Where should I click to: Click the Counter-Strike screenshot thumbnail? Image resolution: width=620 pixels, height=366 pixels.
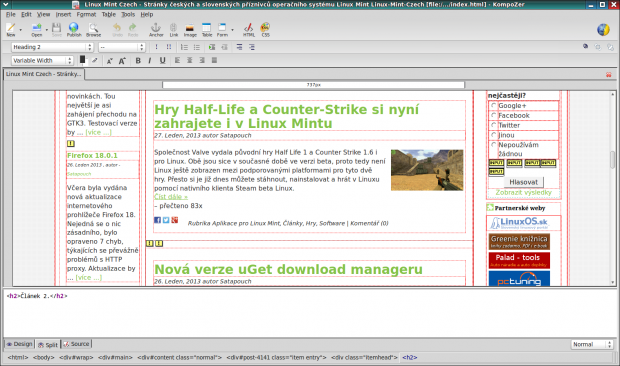[x=427, y=170]
